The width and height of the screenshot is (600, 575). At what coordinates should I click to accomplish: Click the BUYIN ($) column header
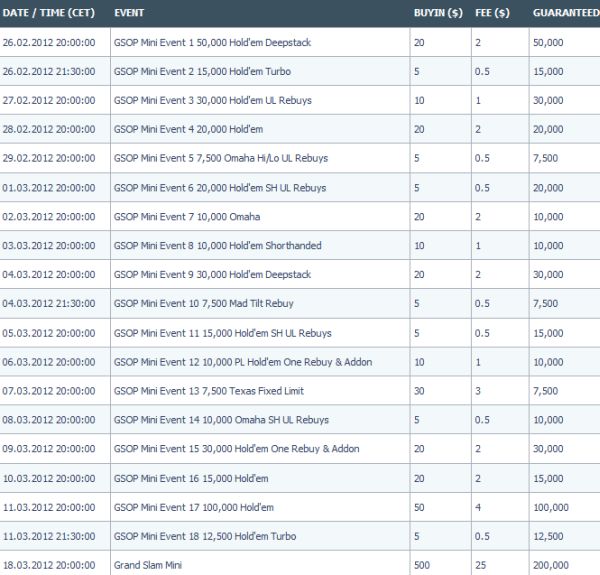pyautogui.click(x=438, y=13)
